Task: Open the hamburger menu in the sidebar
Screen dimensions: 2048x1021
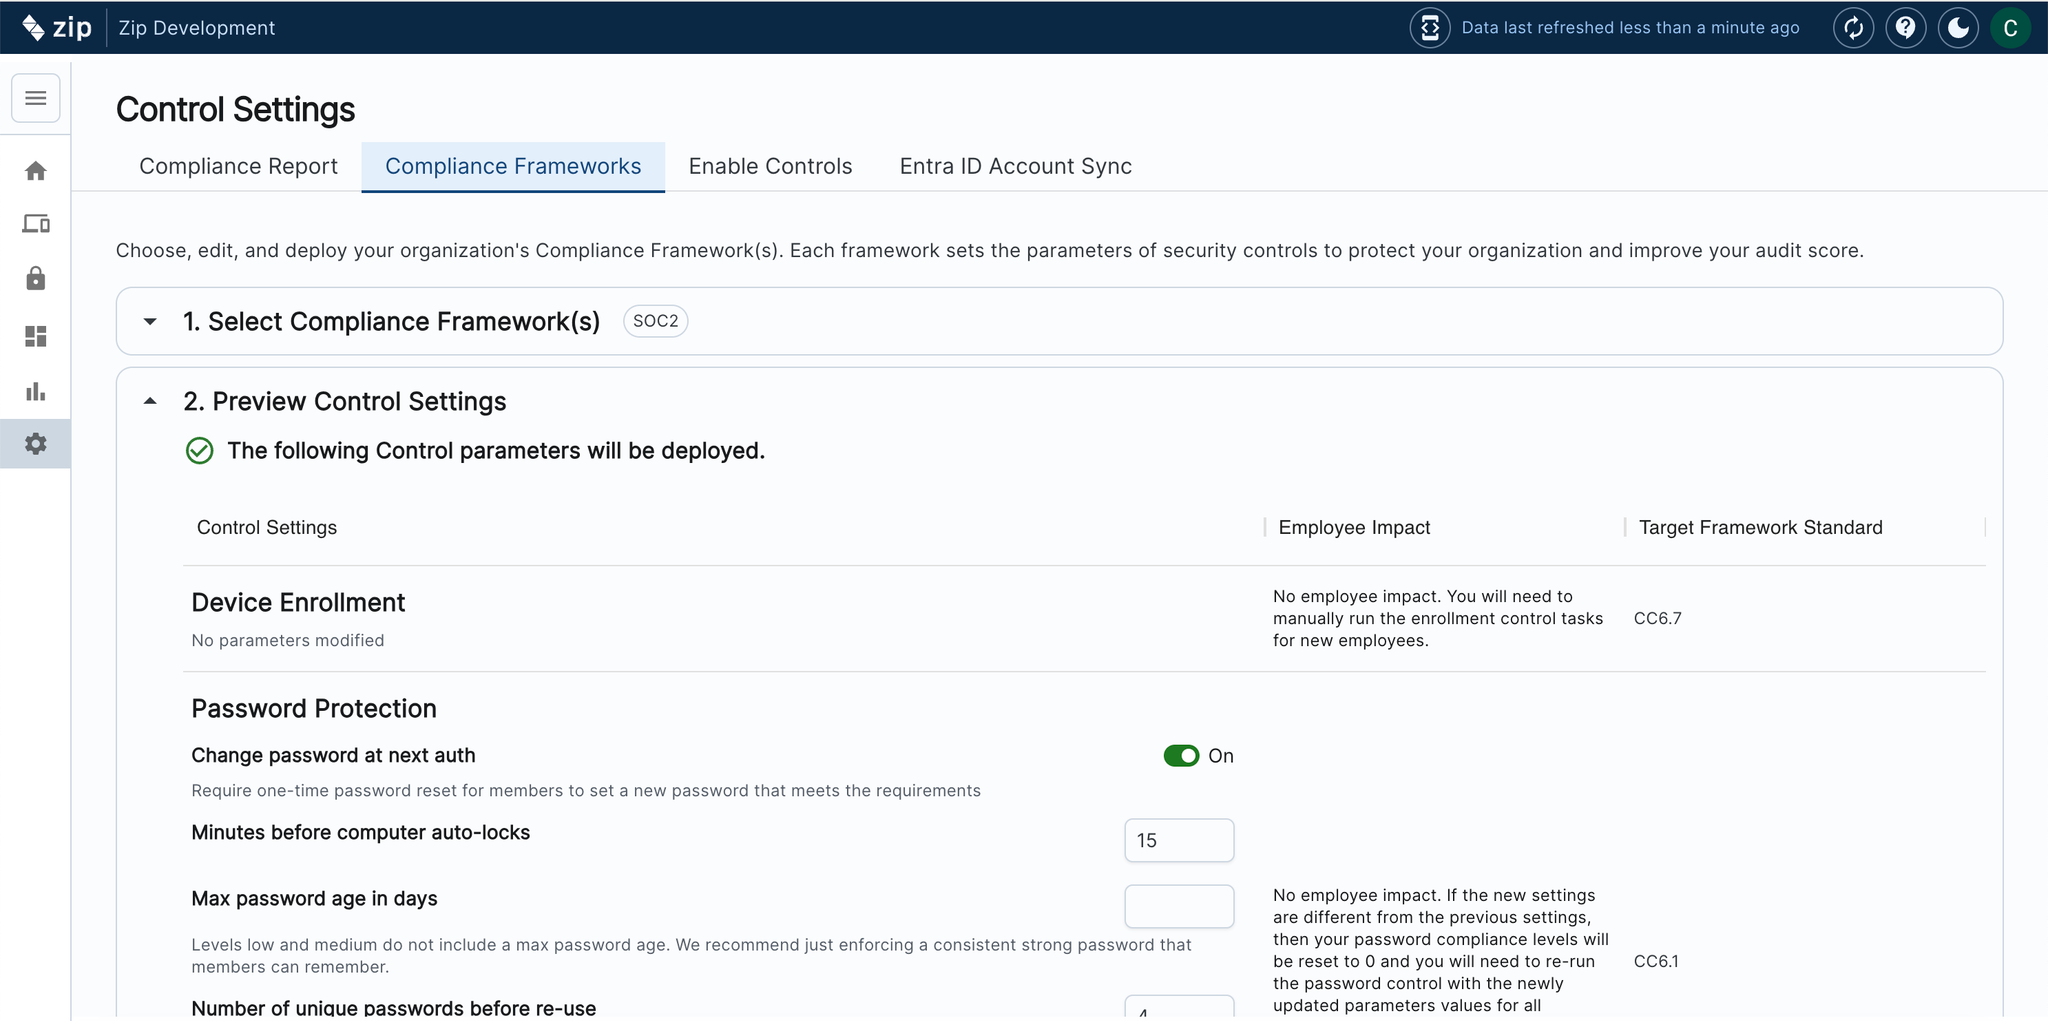Action: pos(36,98)
